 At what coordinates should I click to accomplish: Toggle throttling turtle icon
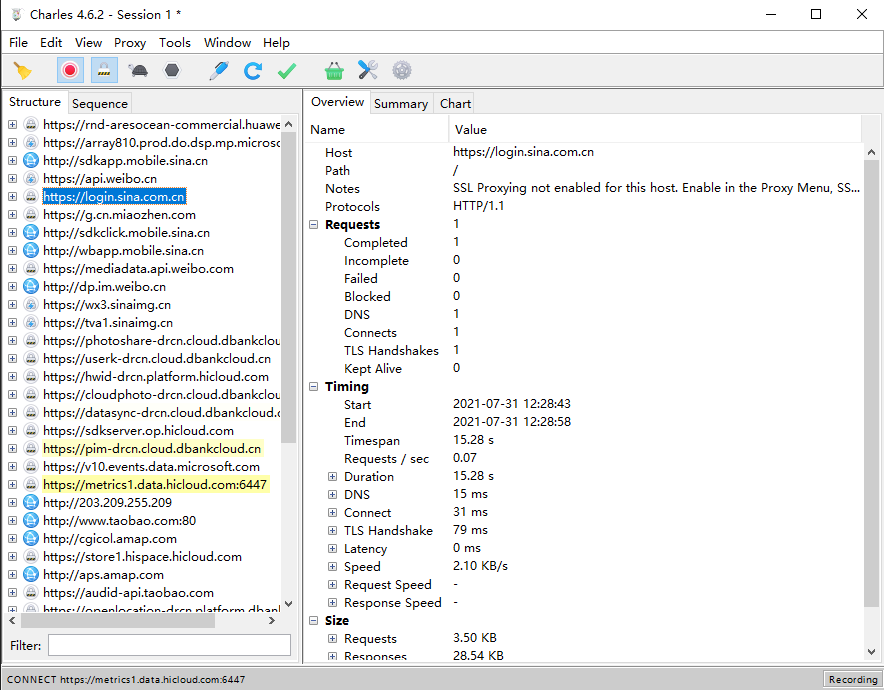pos(138,71)
